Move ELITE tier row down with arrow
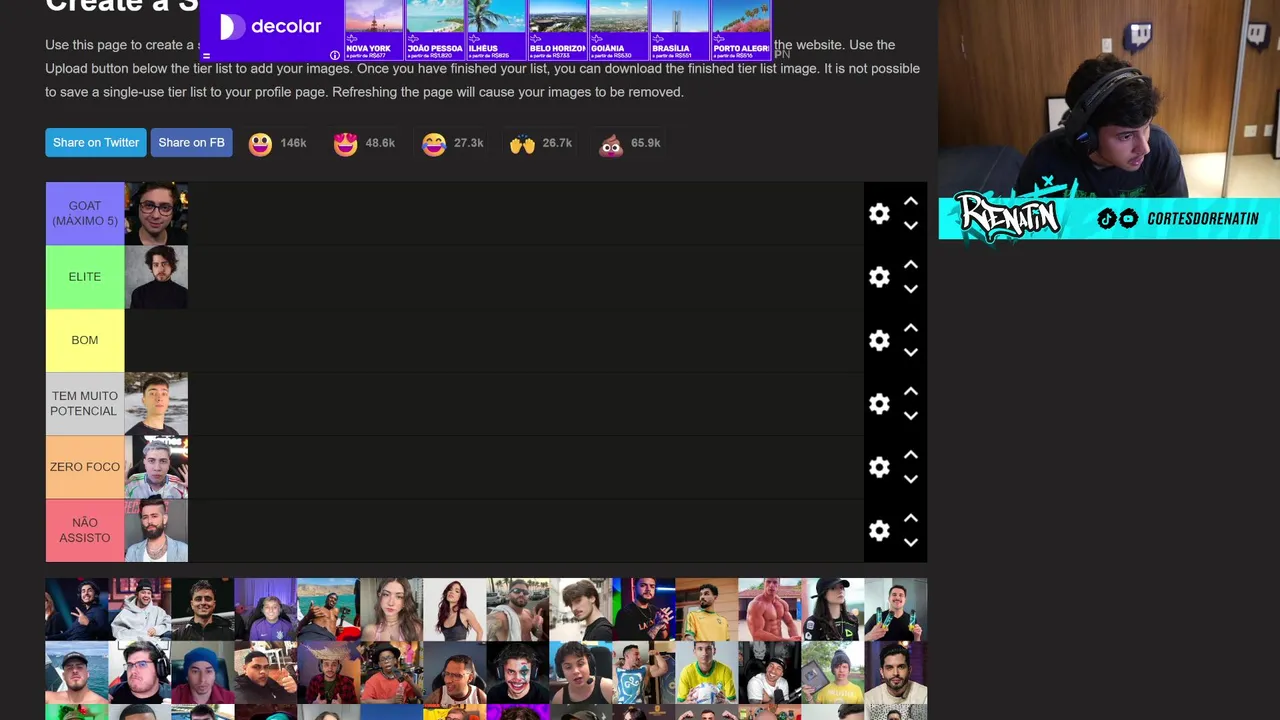This screenshot has width=1280, height=720. 911,289
